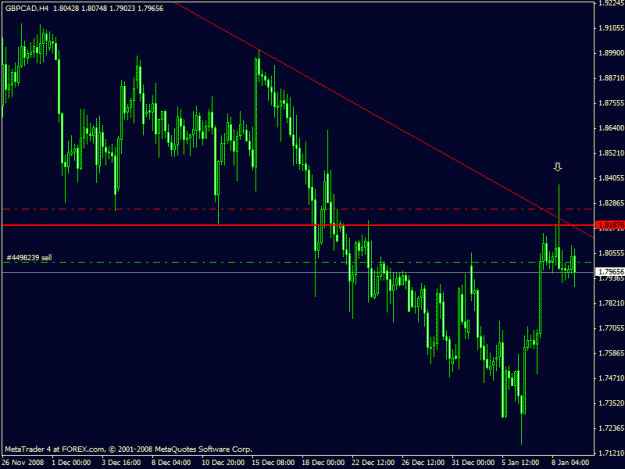
Task: Select the white current-price horizontal line
Action: pyautogui.click(x=298, y=272)
